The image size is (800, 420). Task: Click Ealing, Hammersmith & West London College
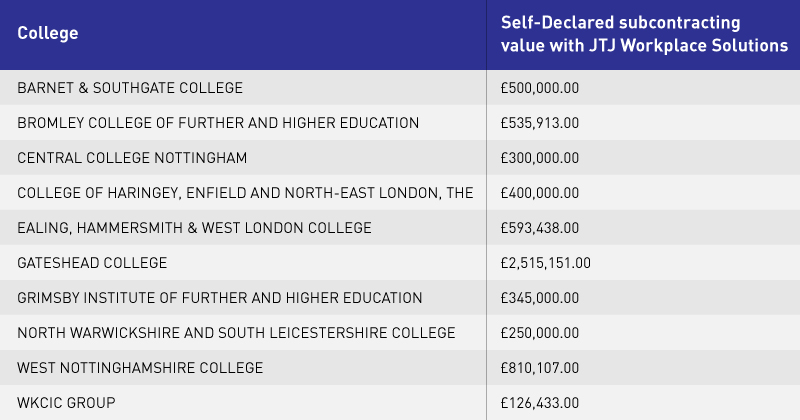click(x=194, y=228)
